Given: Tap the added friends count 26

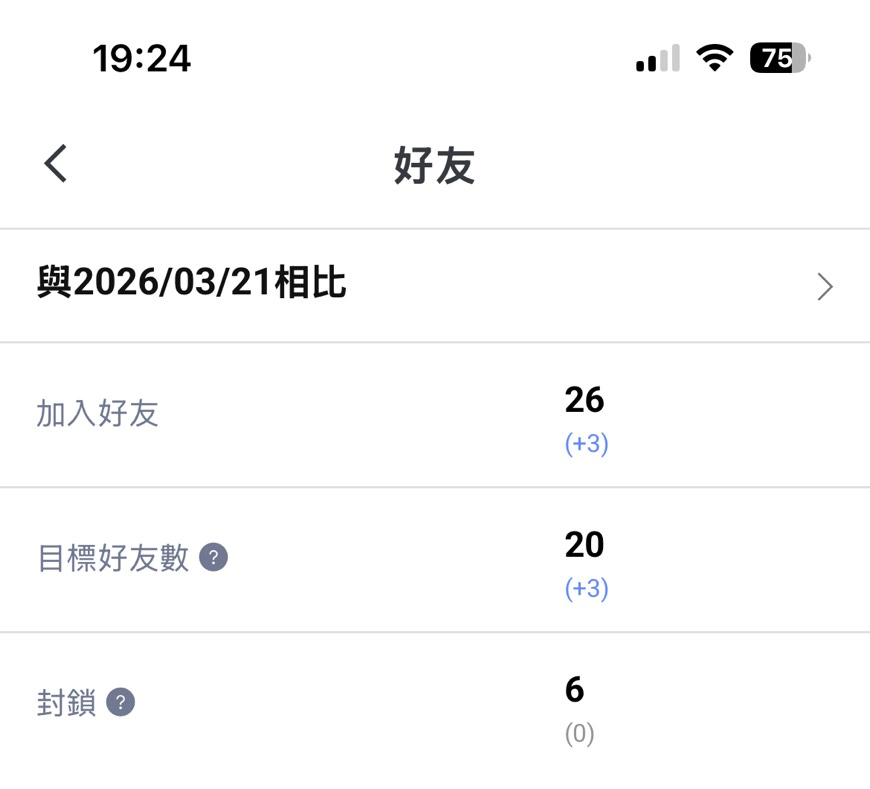Looking at the screenshot, I should pos(584,400).
